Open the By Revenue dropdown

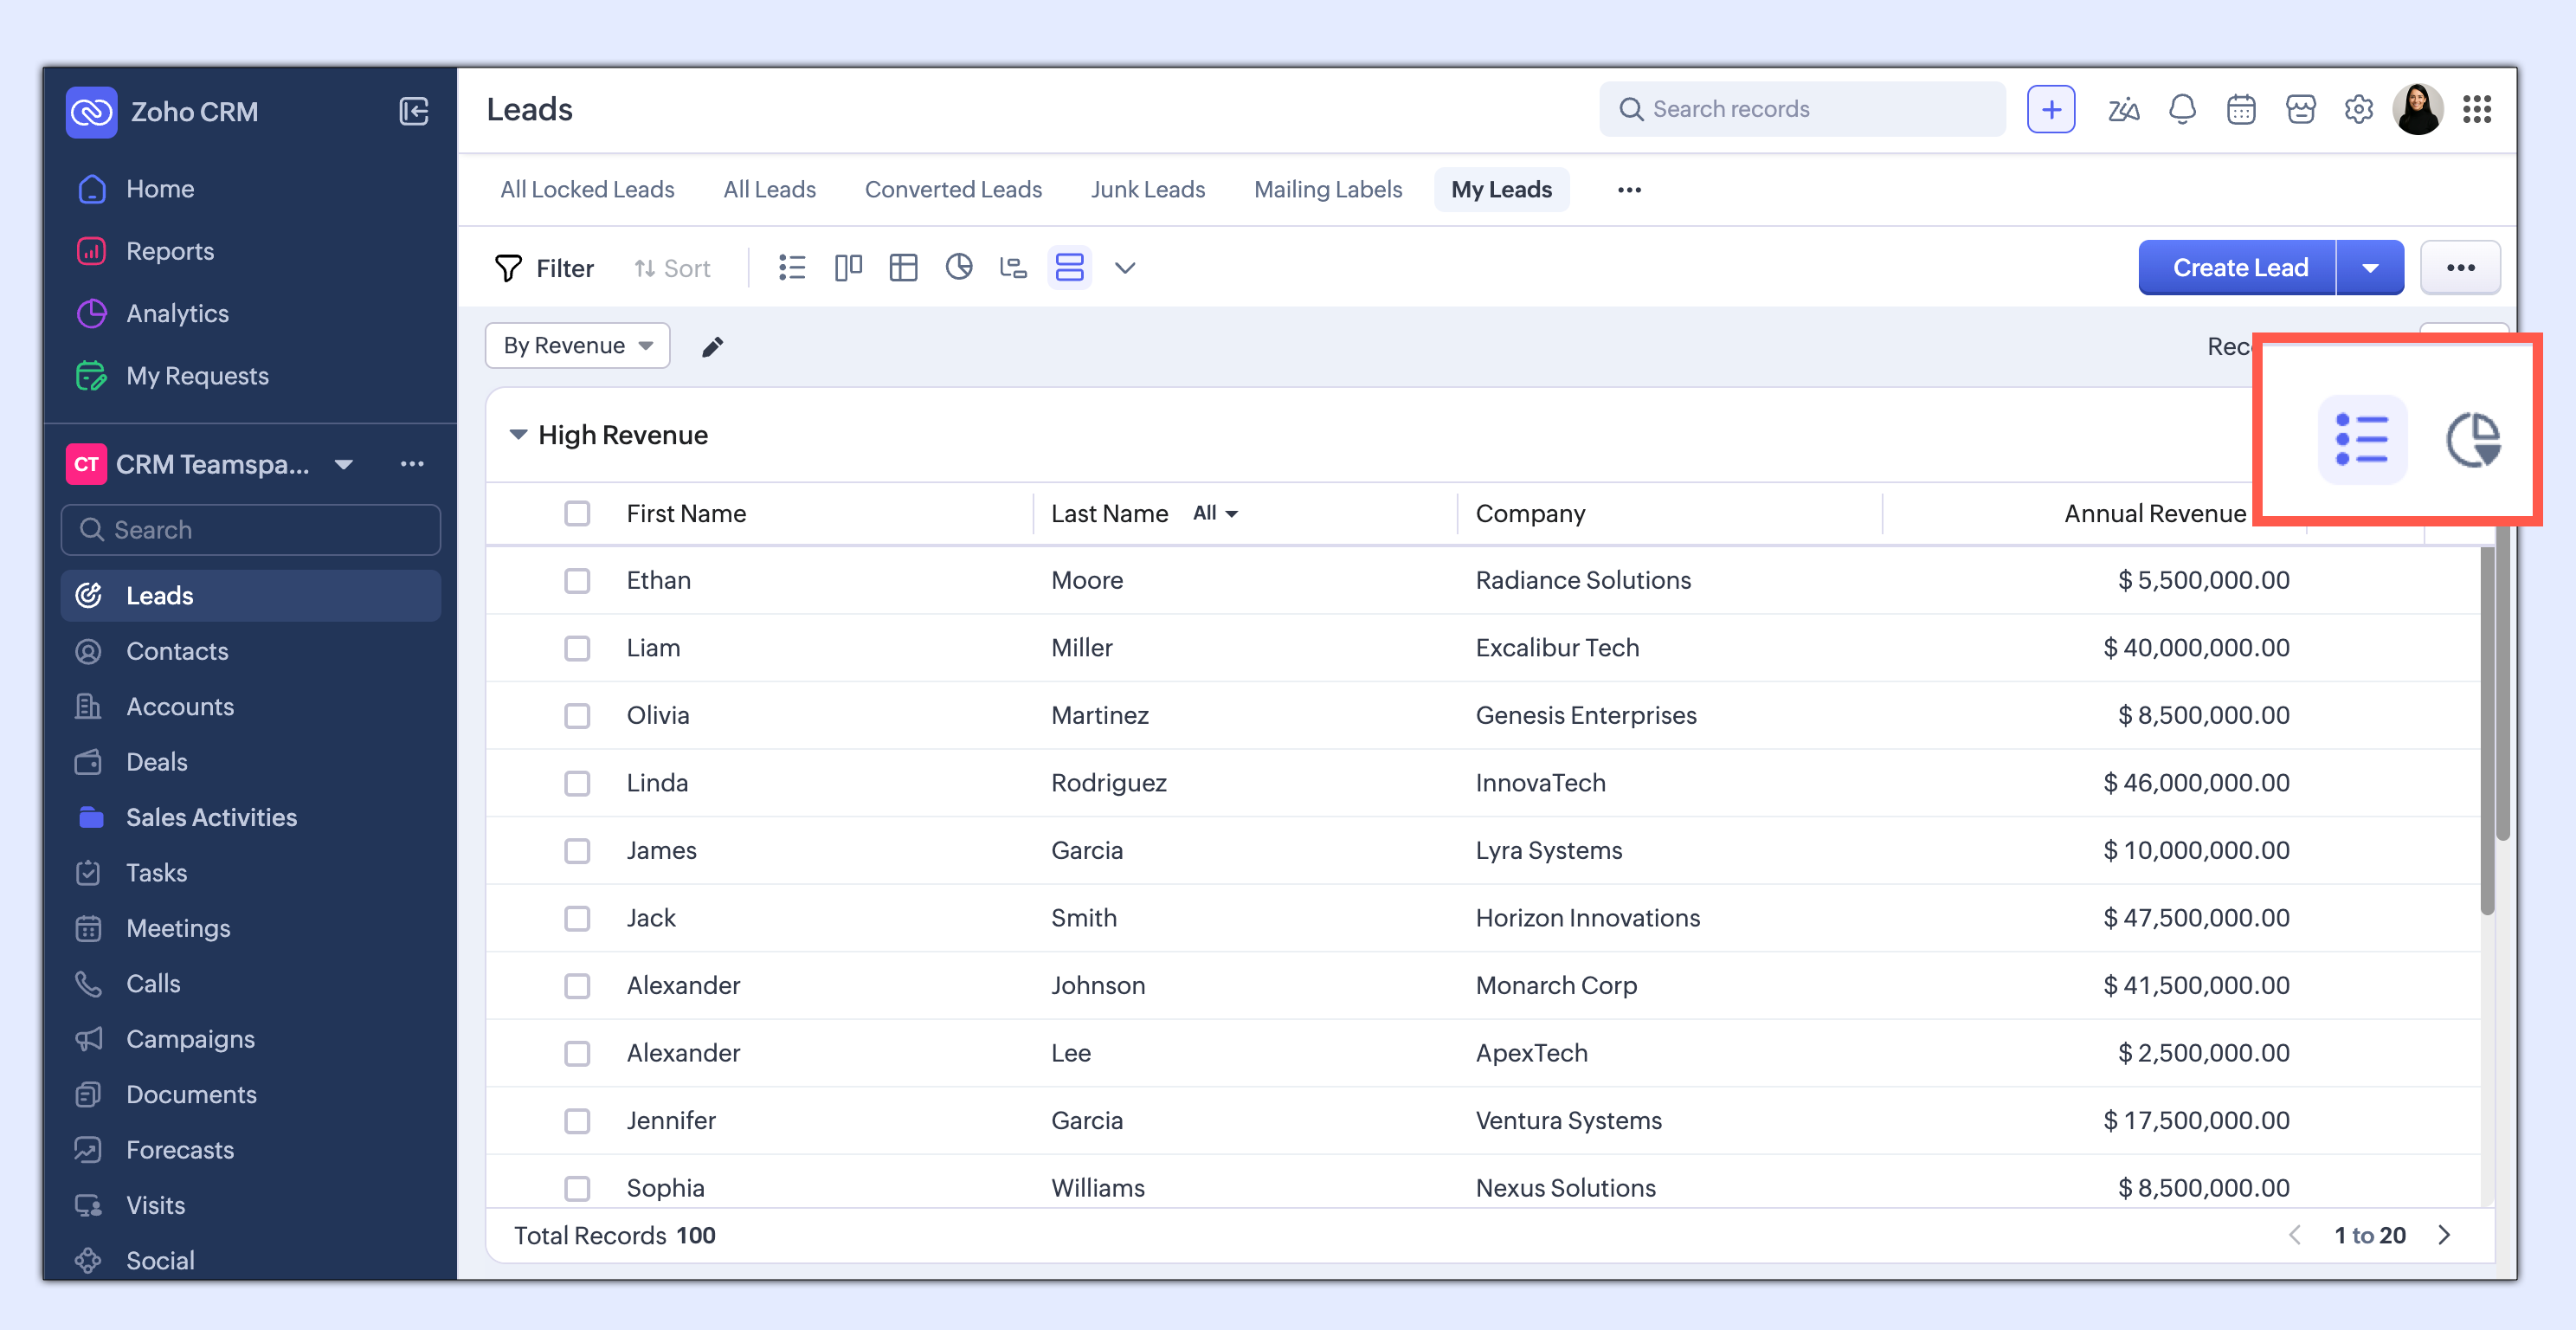[x=577, y=346]
